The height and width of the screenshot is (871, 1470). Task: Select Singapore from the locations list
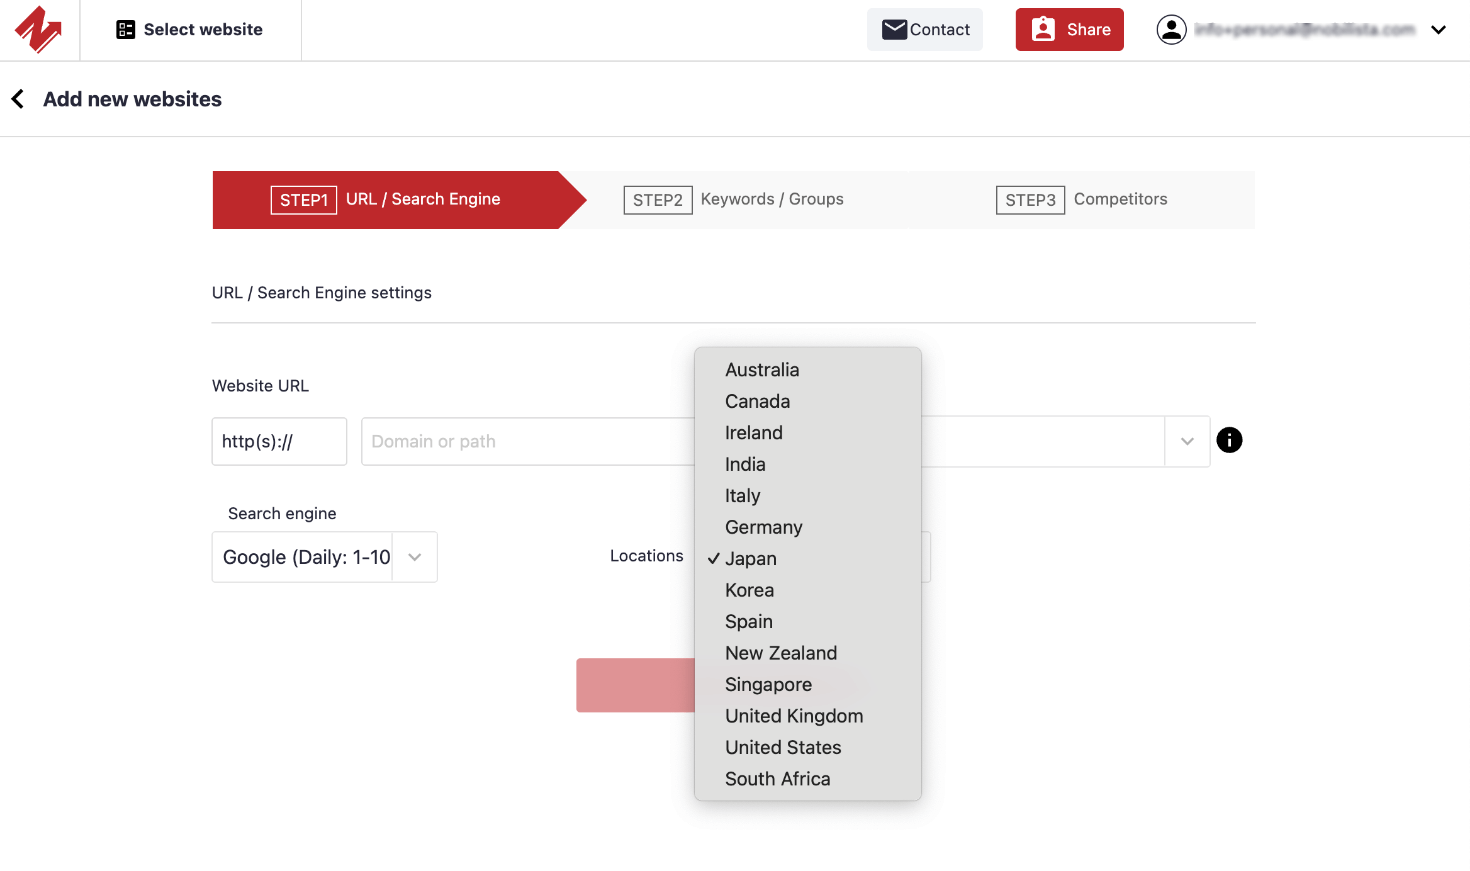[x=768, y=684]
